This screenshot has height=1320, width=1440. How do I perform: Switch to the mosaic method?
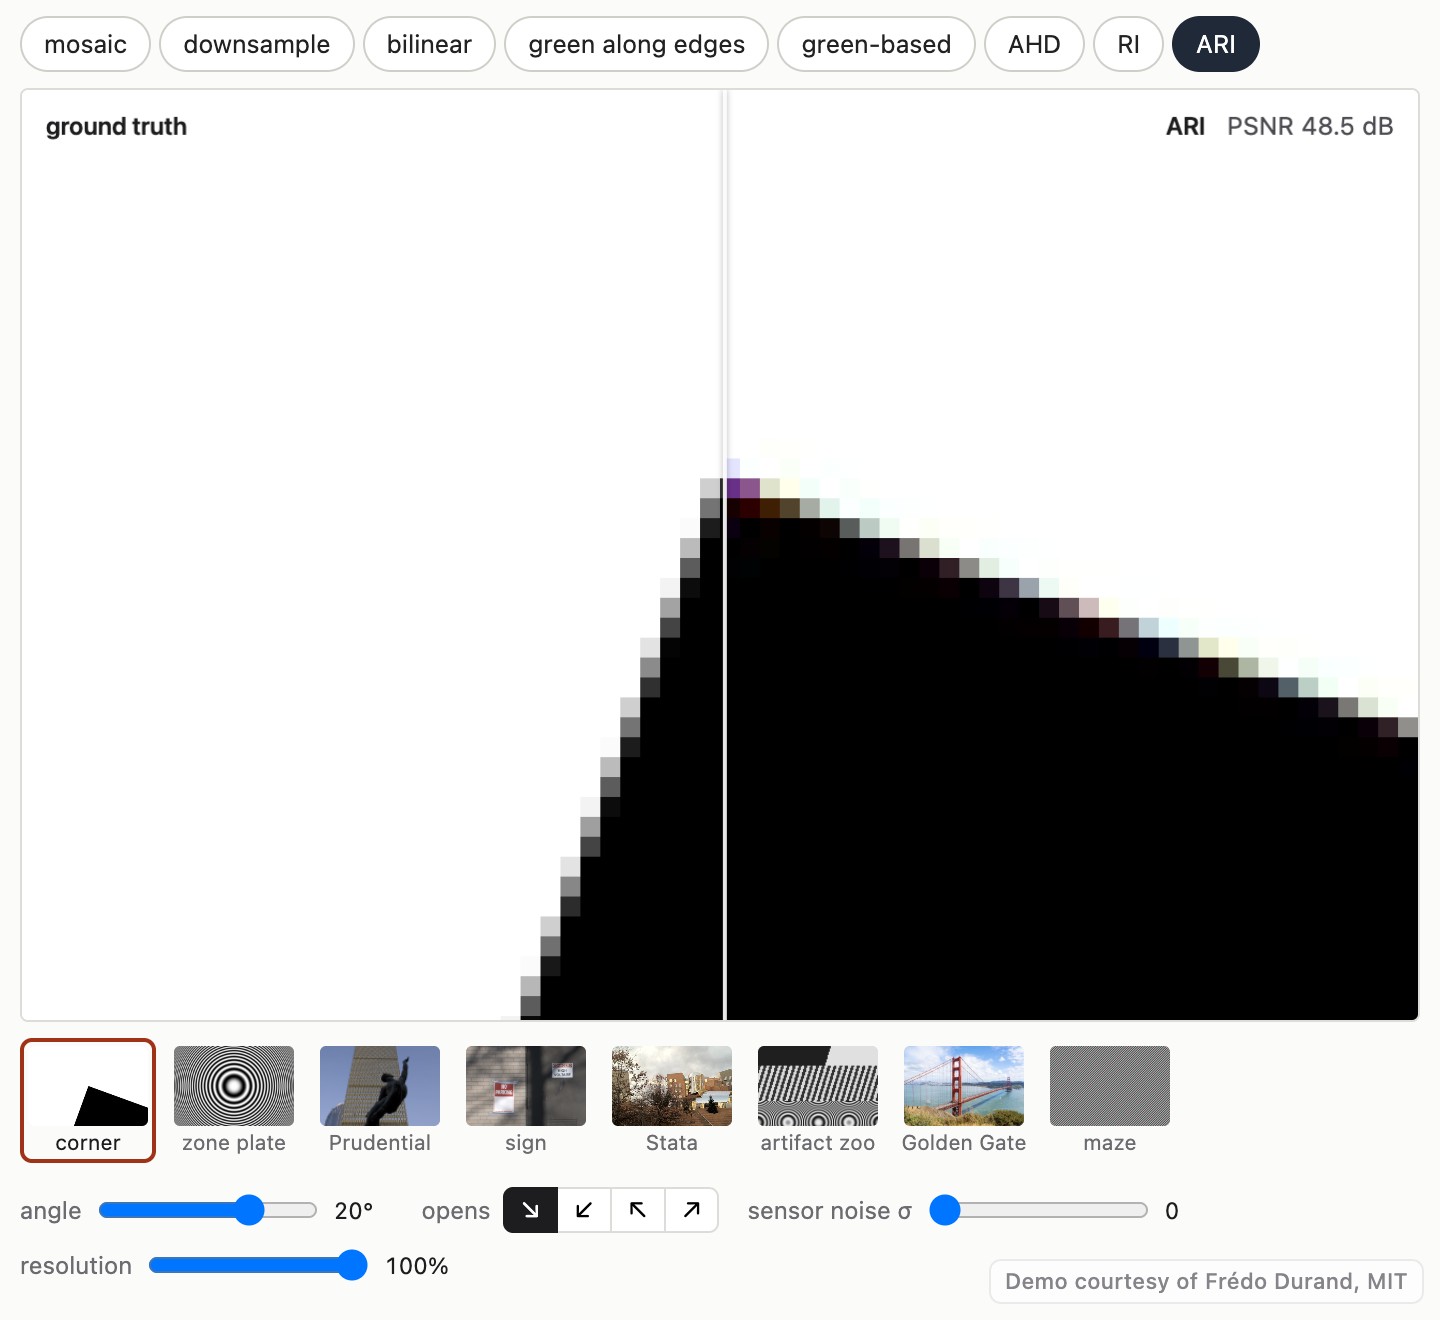tap(86, 44)
